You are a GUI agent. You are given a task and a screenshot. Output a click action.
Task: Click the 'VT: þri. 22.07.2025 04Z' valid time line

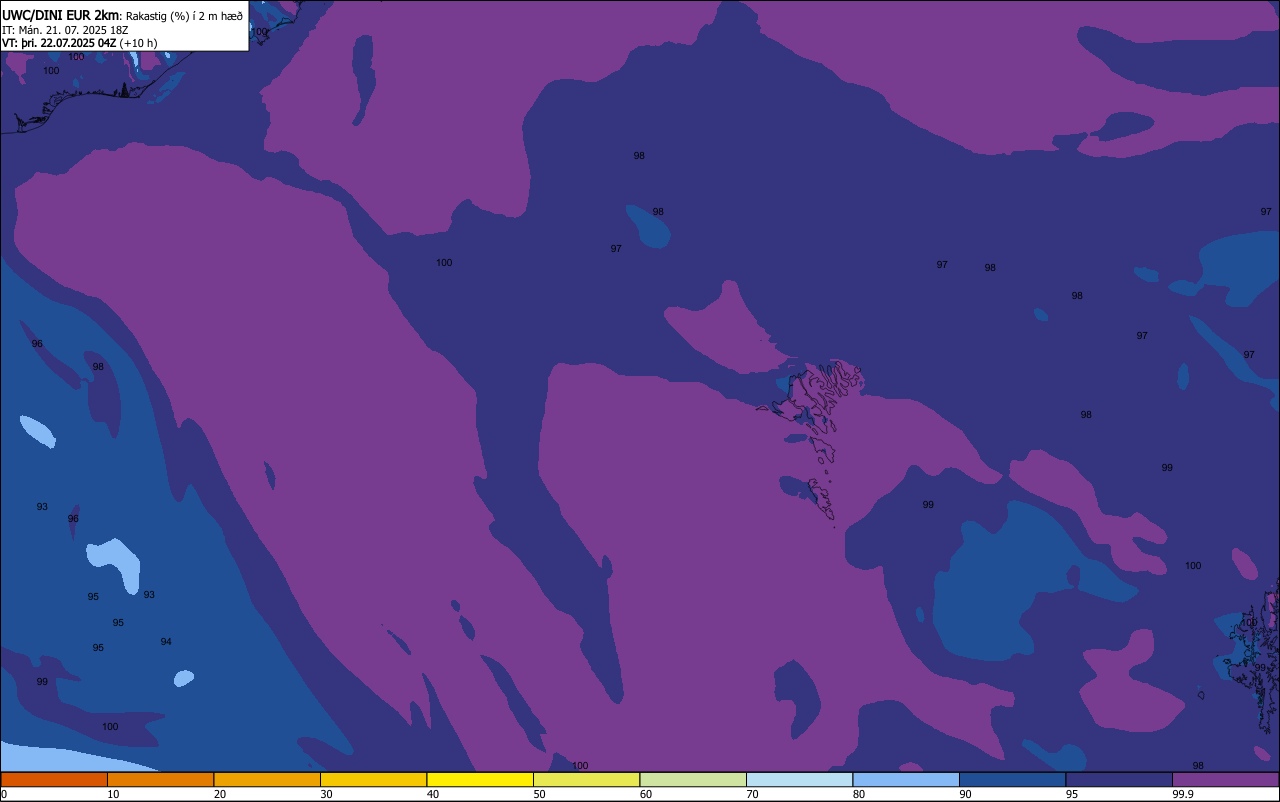coord(59,43)
